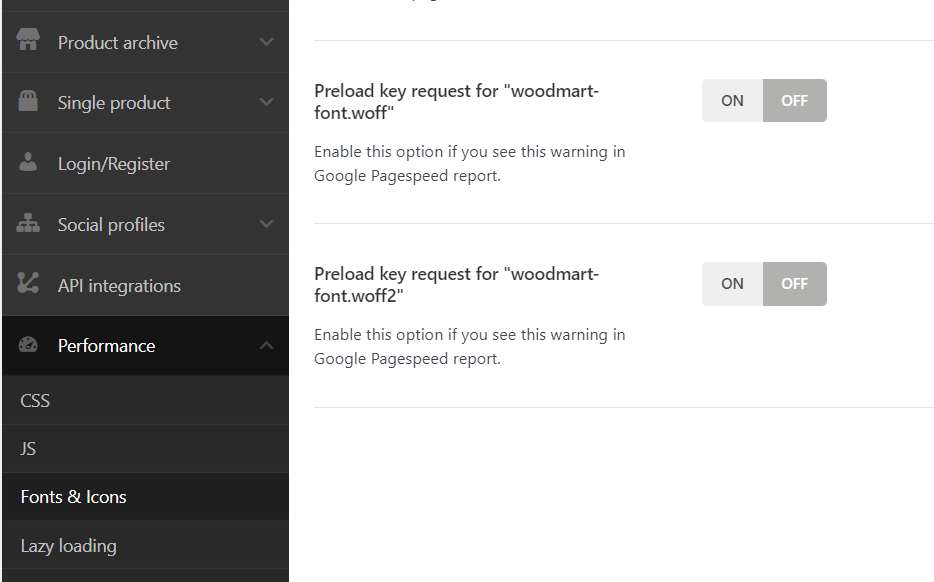Turn OFF woodmart-font.woff2 preload
The width and height of the screenshot is (934, 582).
coord(794,284)
